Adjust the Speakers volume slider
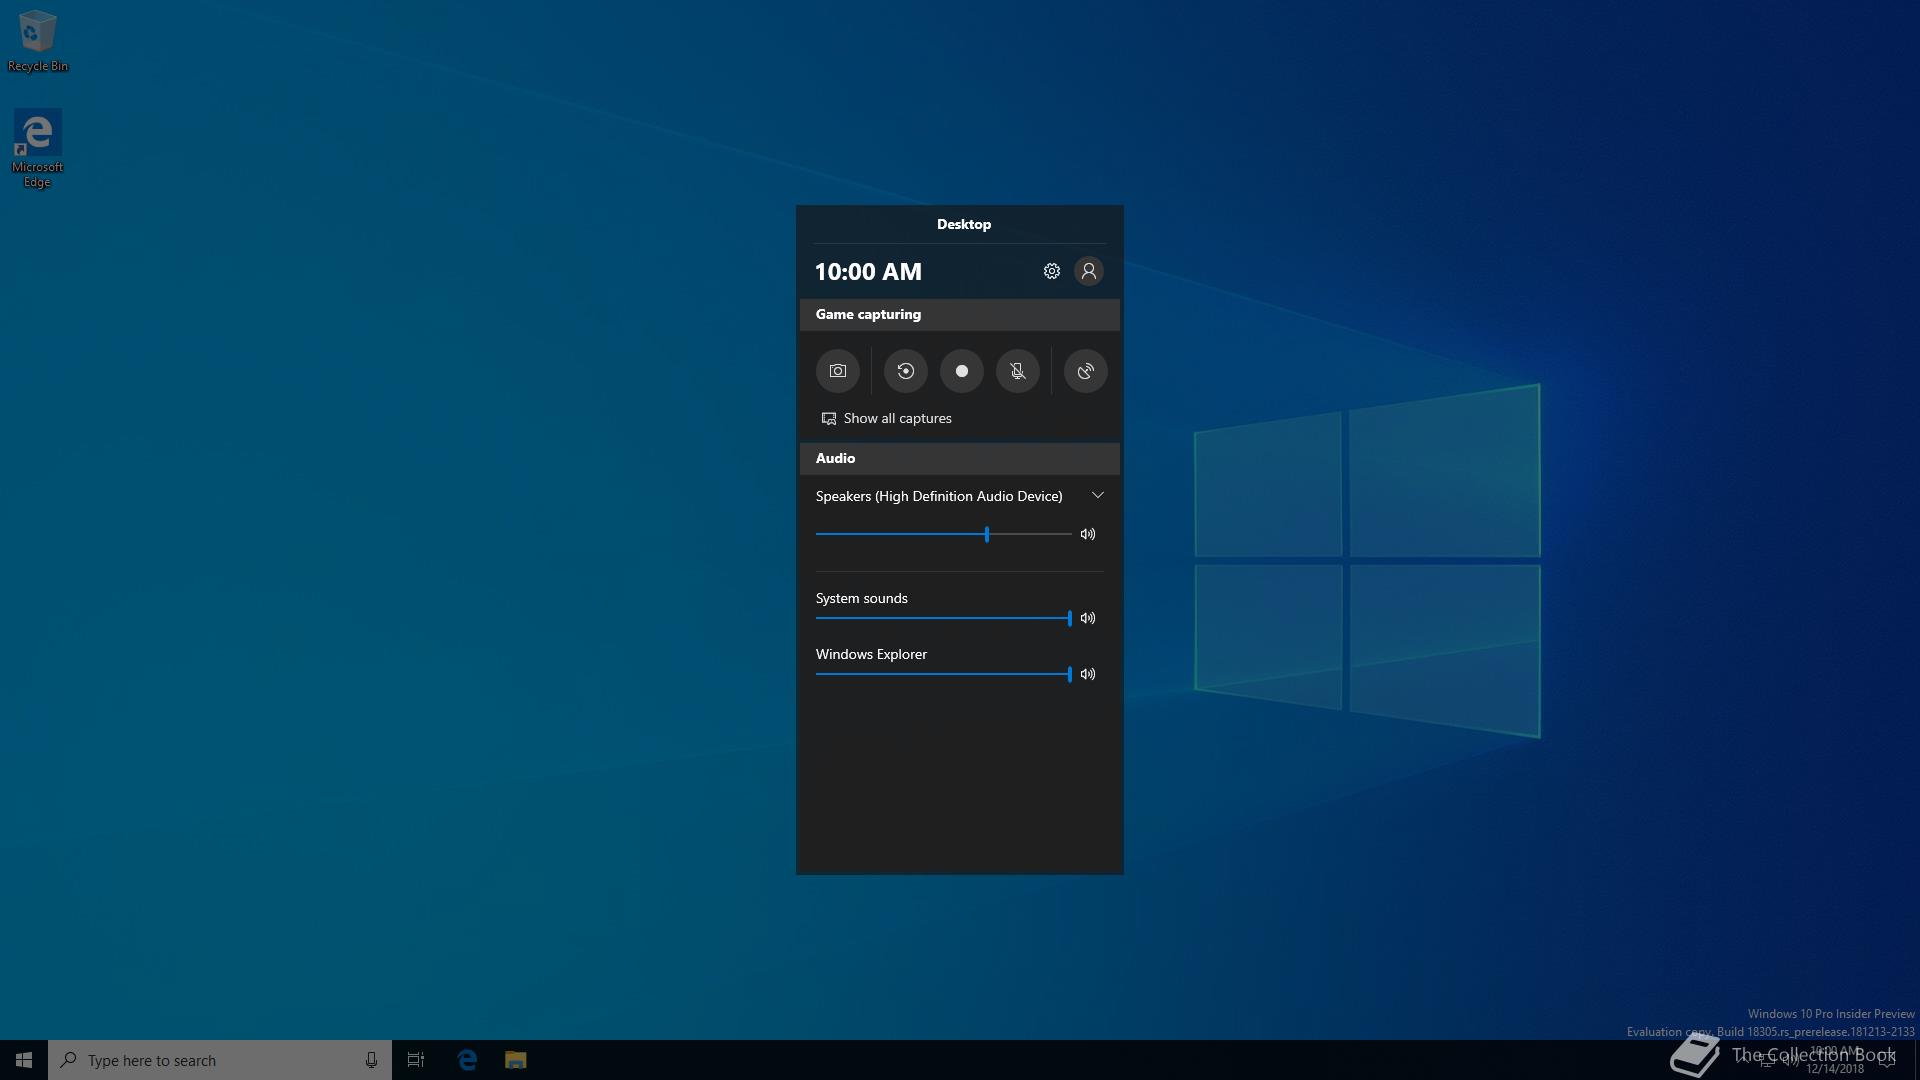The width and height of the screenshot is (1920, 1080). [943, 534]
